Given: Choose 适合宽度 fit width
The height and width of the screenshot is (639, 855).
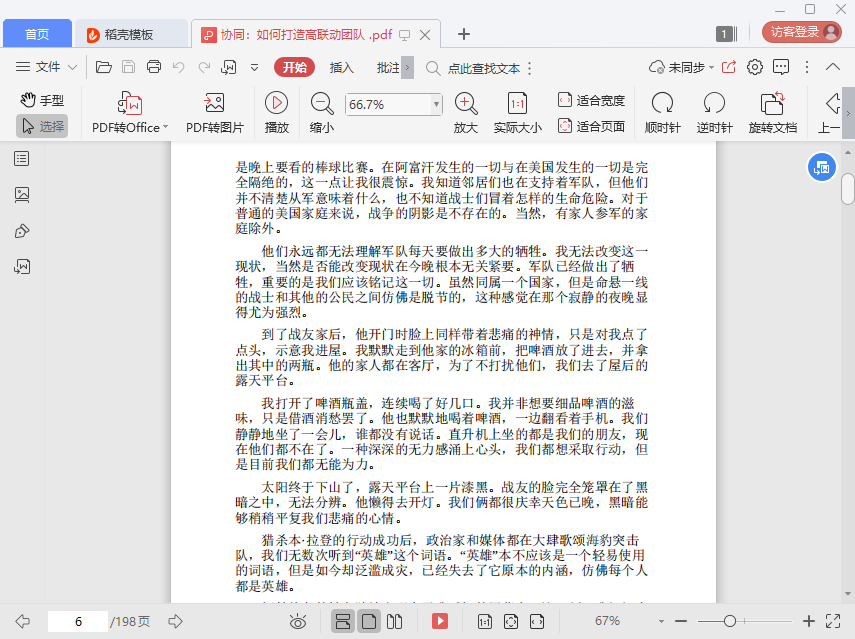Looking at the screenshot, I should pos(591,100).
